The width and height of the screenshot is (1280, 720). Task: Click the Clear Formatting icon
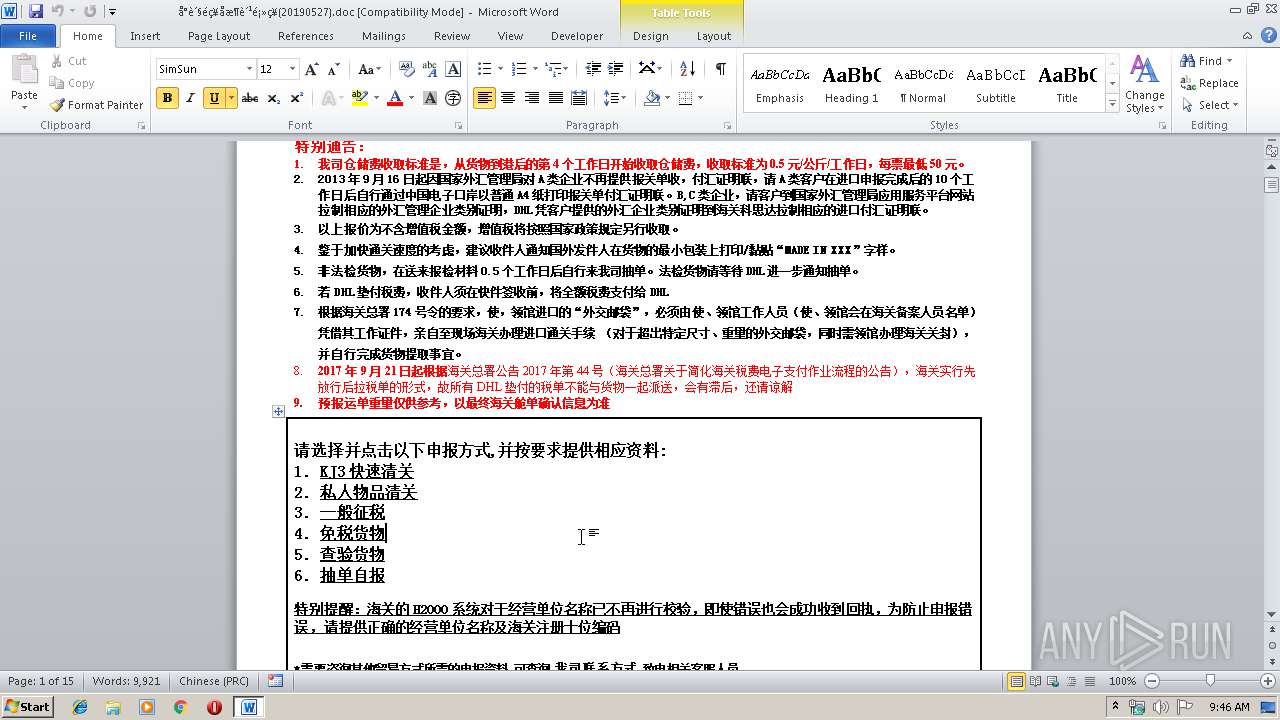tap(407, 69)
